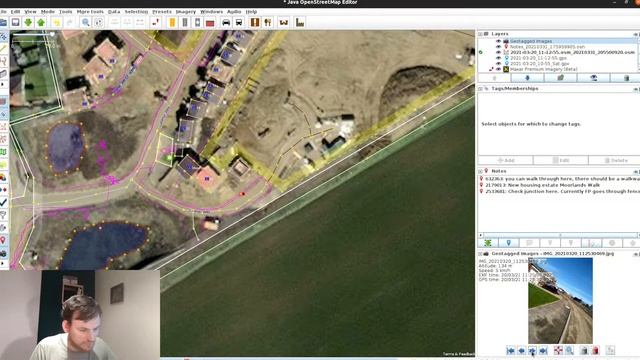
Task: Collapse the Tags/Memberships panel
Action: pyautogui.click(x=480, y=89)
